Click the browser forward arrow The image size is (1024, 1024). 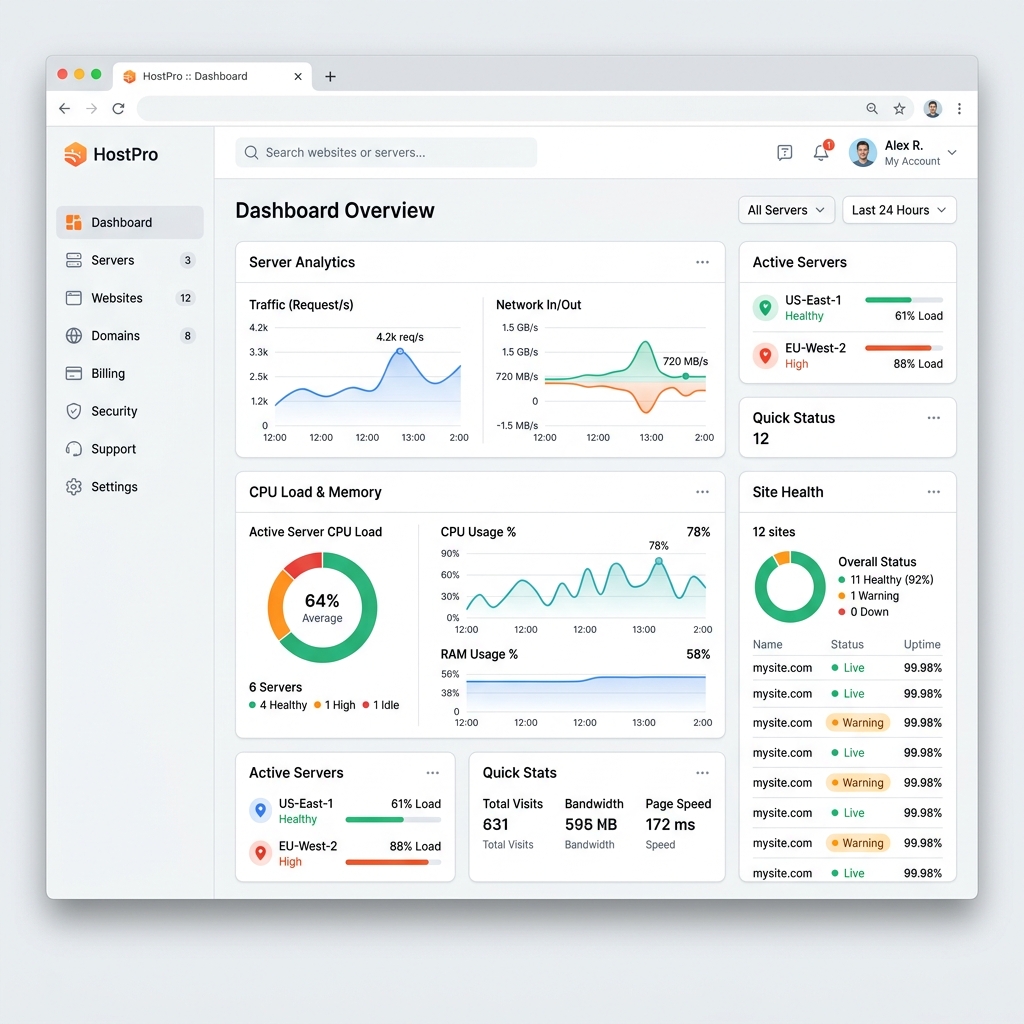click(91, 108)
